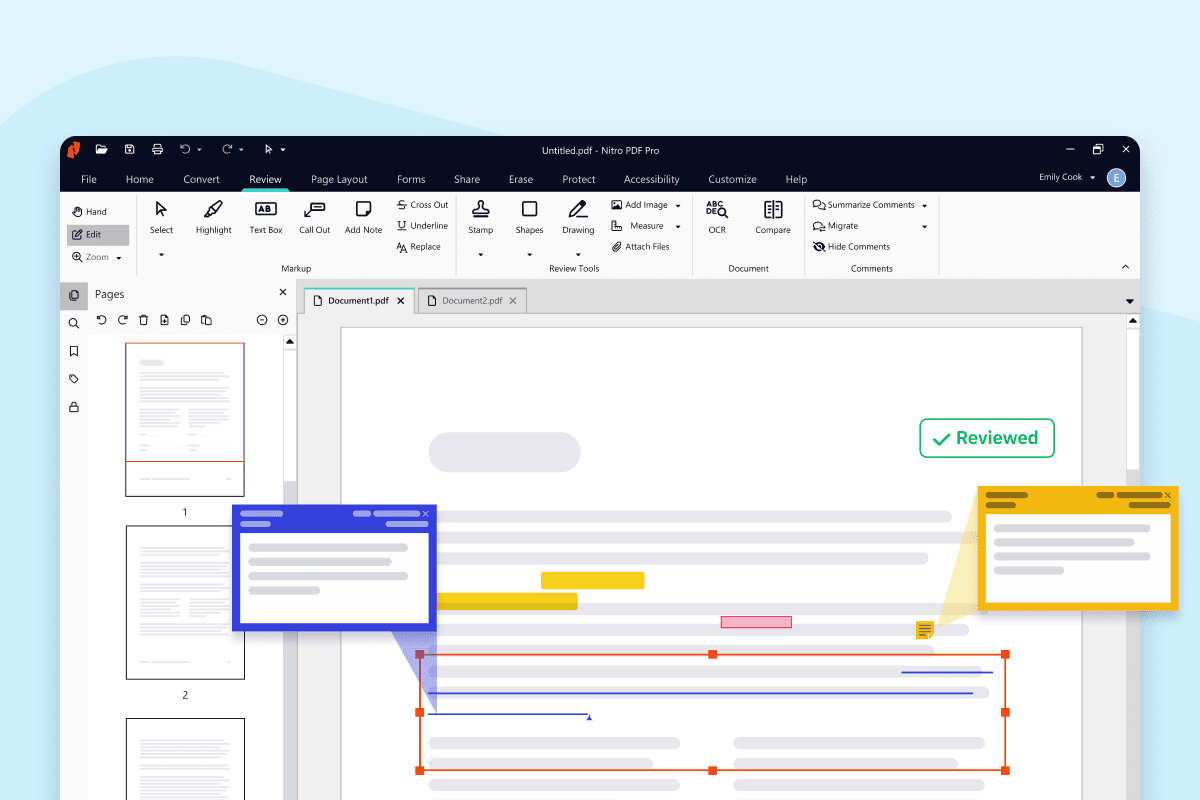This screenshot has height=800, width=1200.
Task: Select the Highlight tool in Markup group
Action: pyautogui.click(x=213, y=217)
